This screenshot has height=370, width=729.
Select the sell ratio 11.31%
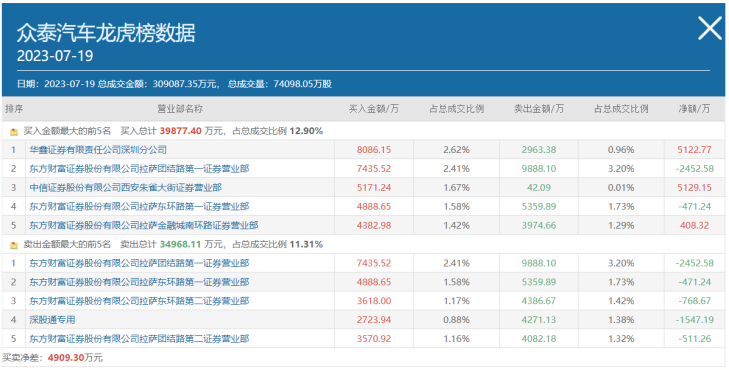click(306, 244)
